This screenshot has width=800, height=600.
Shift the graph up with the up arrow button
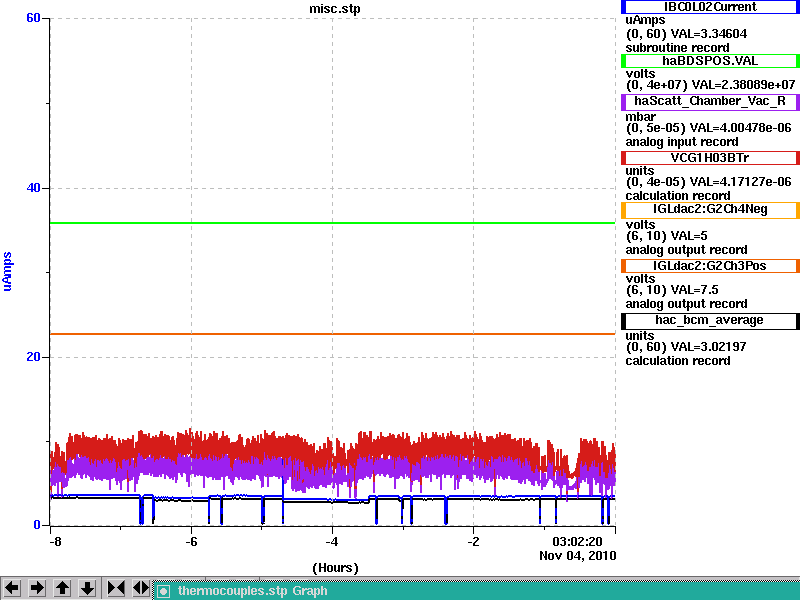(62, 588)
